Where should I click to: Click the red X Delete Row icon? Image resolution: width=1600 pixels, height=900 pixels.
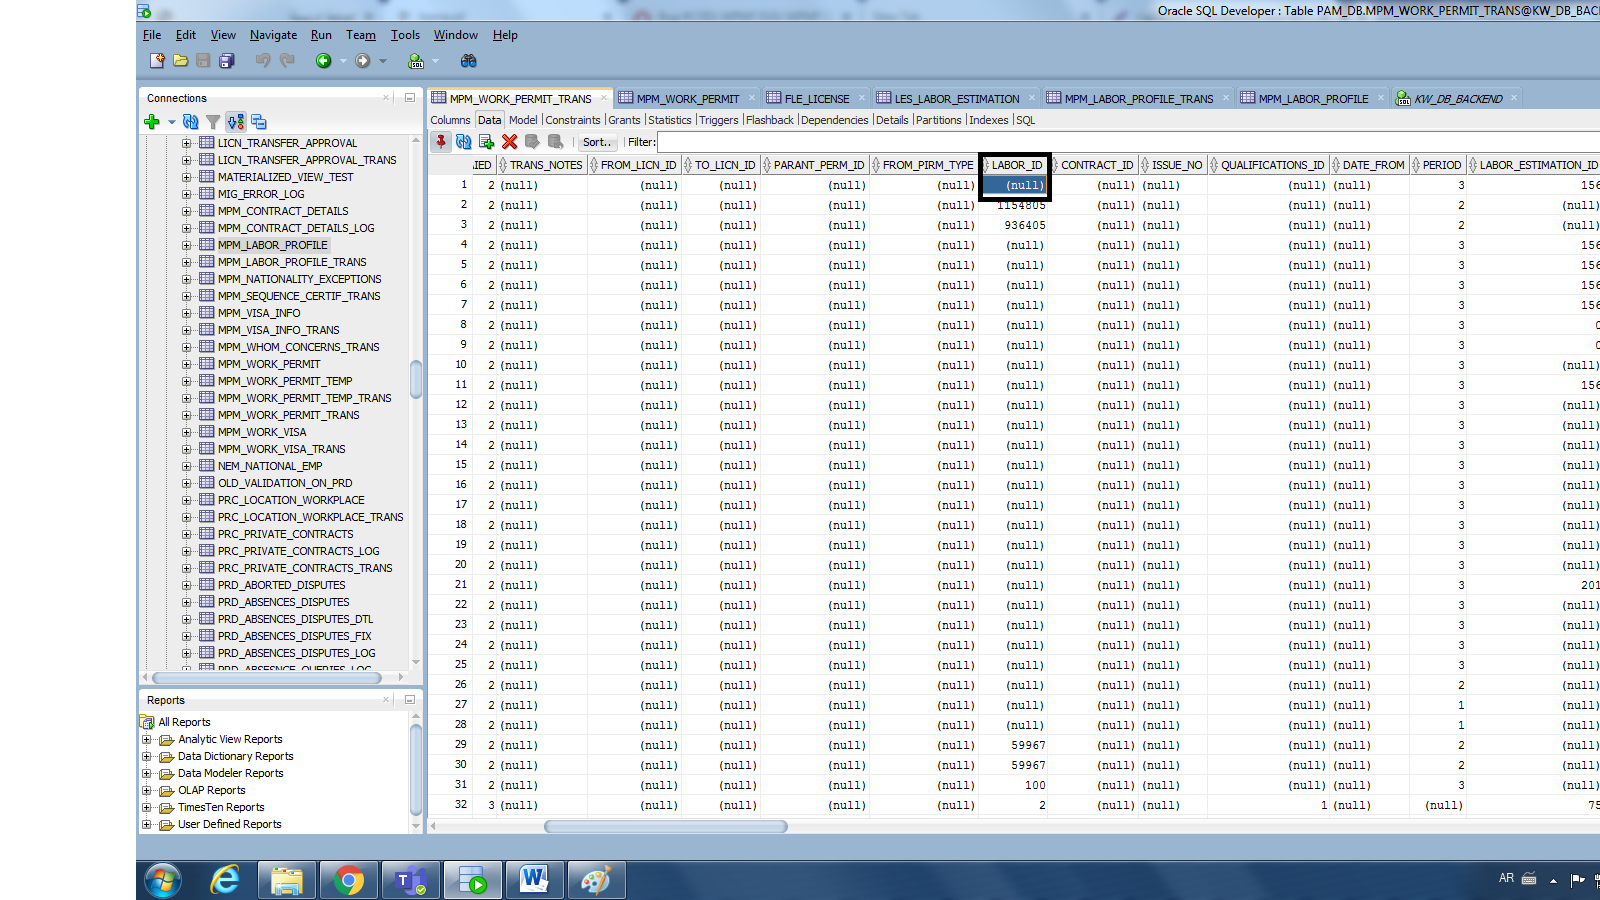click(x=510, y=142)
